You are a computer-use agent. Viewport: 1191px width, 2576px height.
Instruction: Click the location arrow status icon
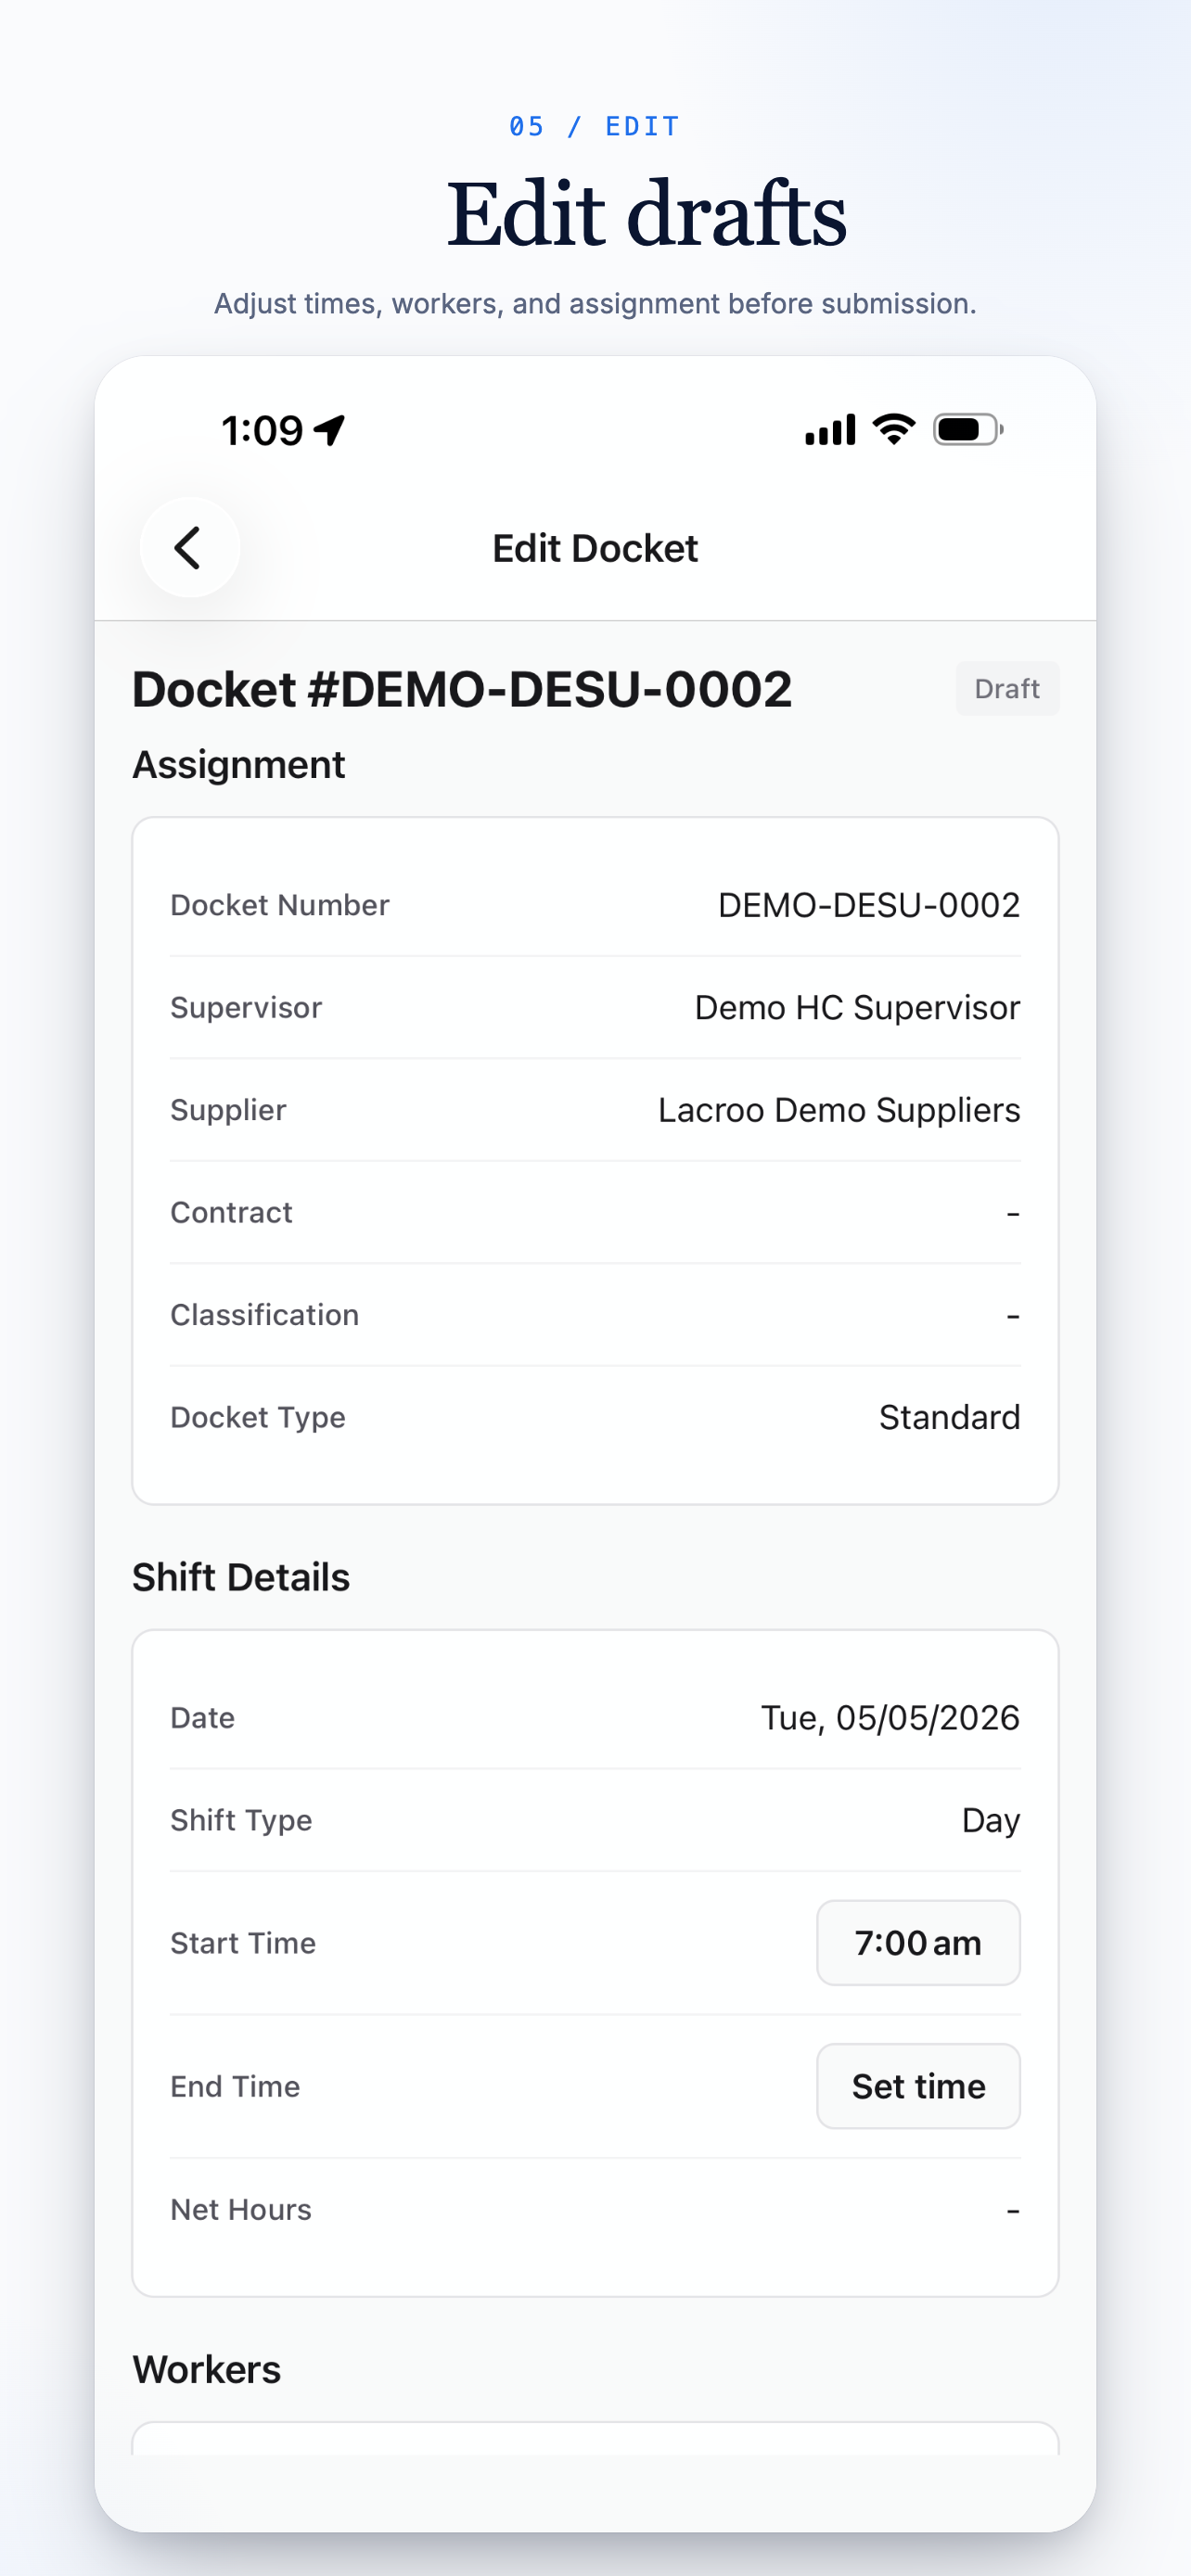click(330, 430)
